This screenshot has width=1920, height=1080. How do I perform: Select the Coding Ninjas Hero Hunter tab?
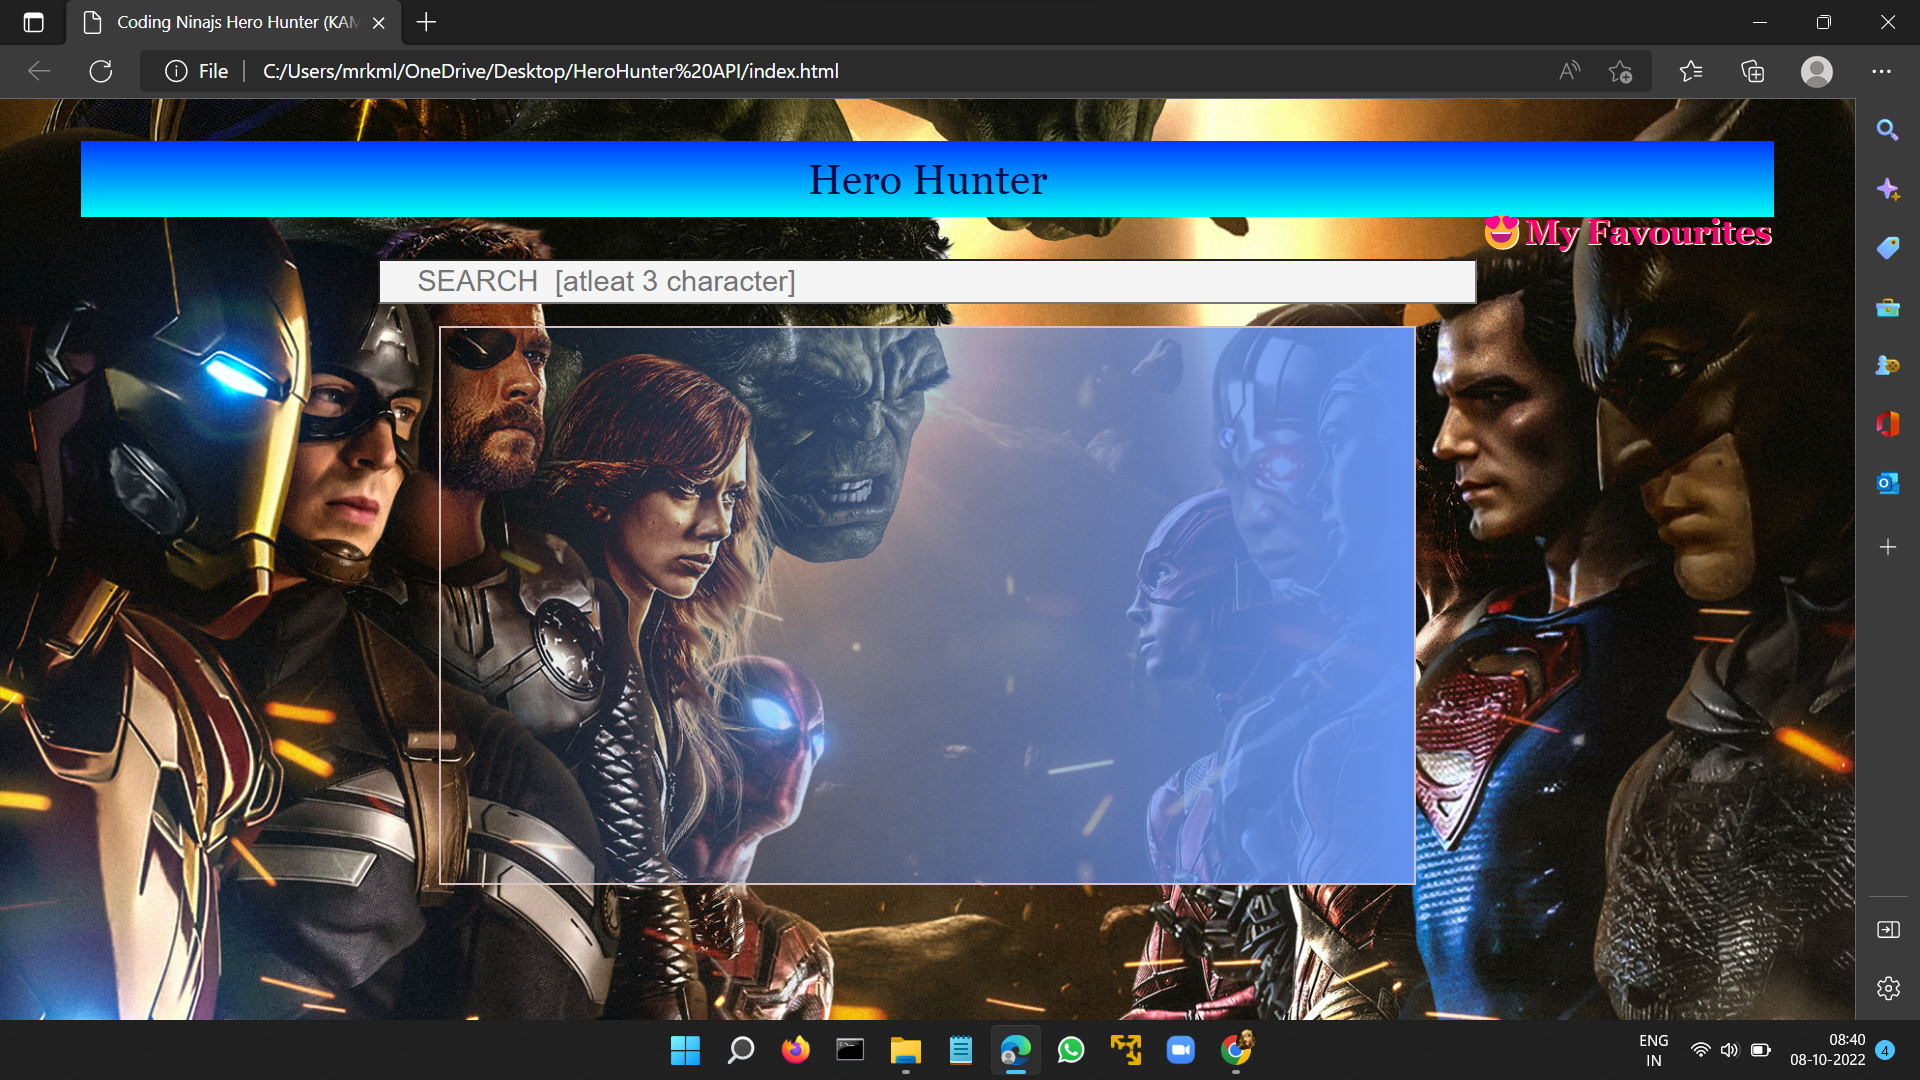coord(230,22)
